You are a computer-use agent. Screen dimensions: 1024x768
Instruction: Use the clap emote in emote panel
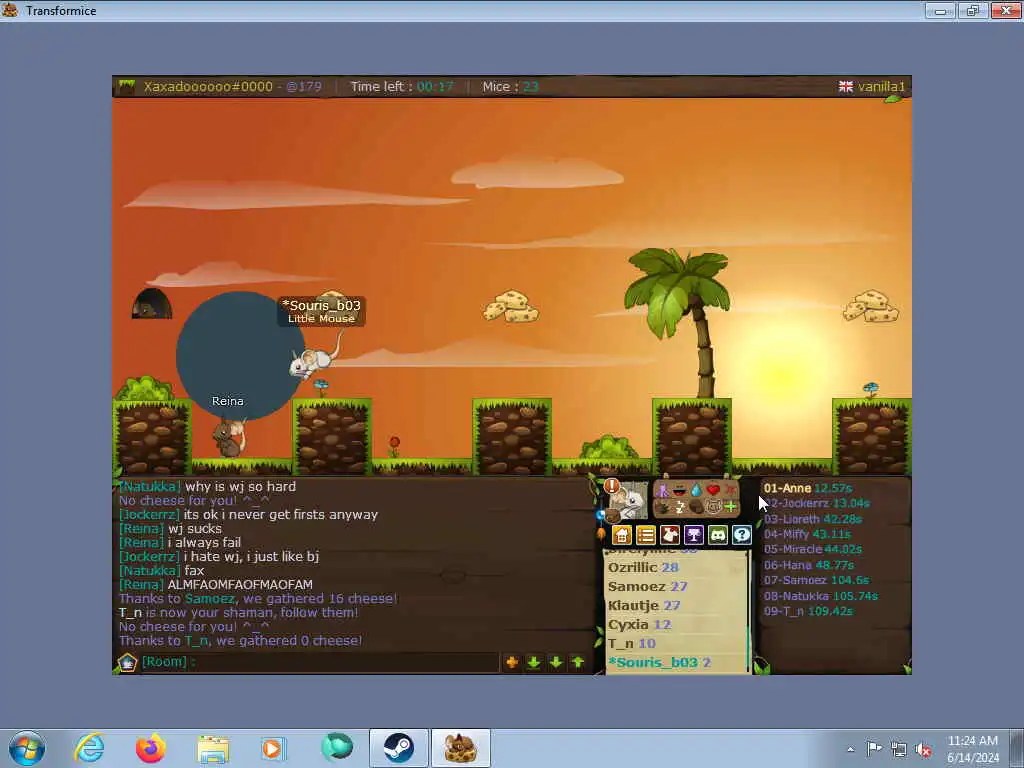(x=663, y=507)
